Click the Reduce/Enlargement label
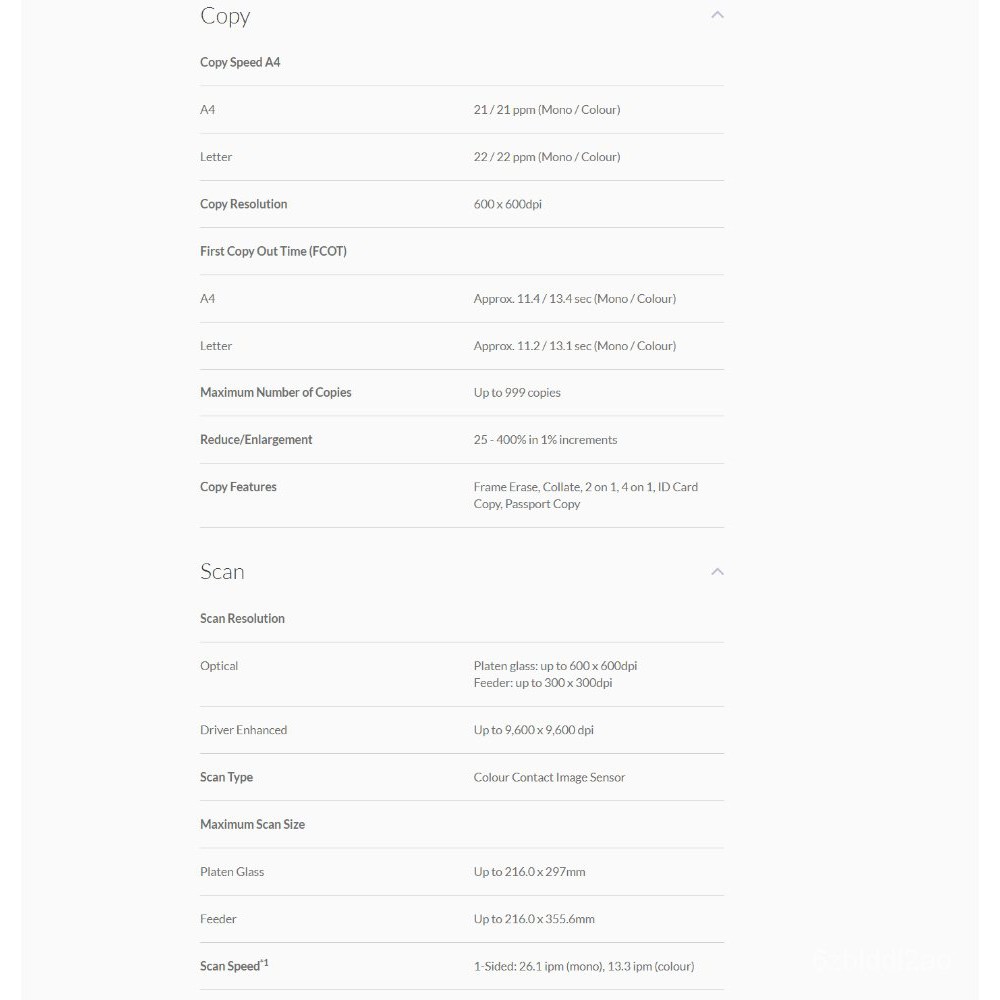Viewport: 1000px width, 1000px height. [256, 440]
